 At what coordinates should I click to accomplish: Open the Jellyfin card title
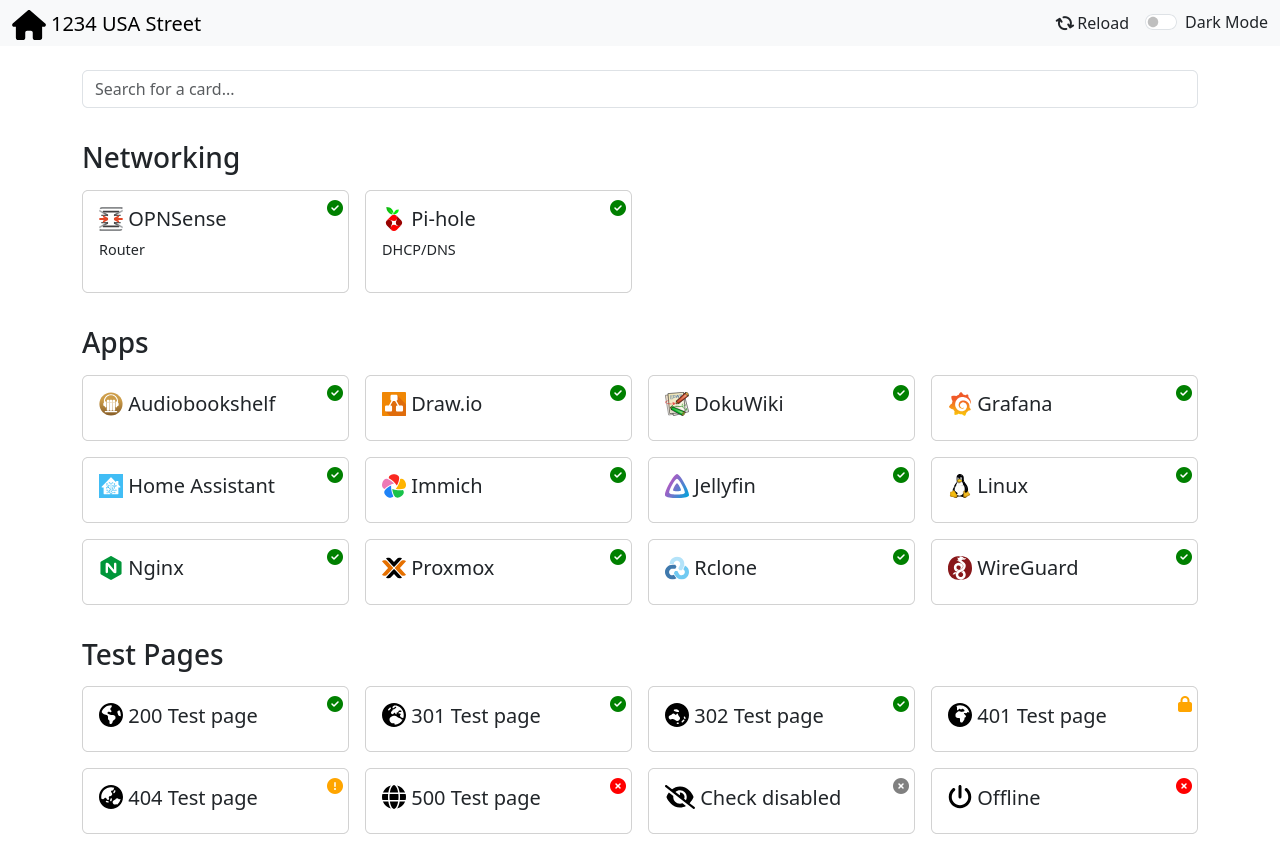[x=725, y=486]
